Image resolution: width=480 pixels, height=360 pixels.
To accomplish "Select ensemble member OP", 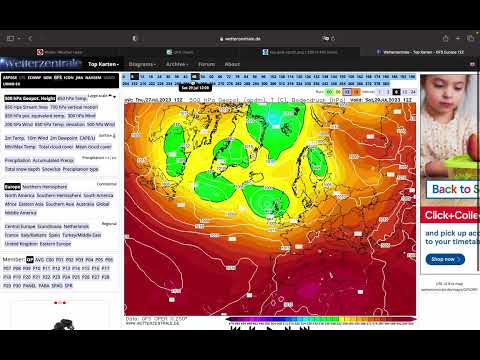I will [30, 259].
